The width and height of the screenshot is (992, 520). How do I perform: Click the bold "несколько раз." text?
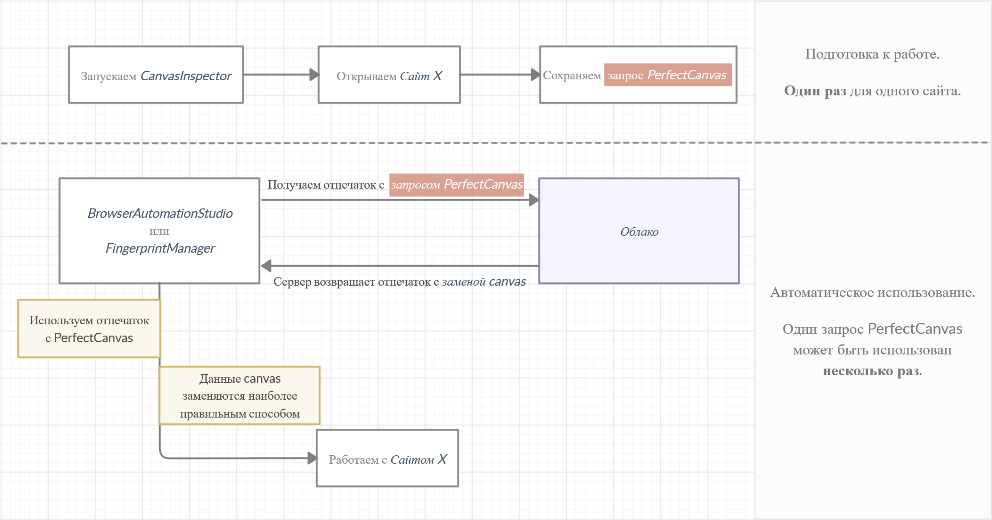click(872, 370)
